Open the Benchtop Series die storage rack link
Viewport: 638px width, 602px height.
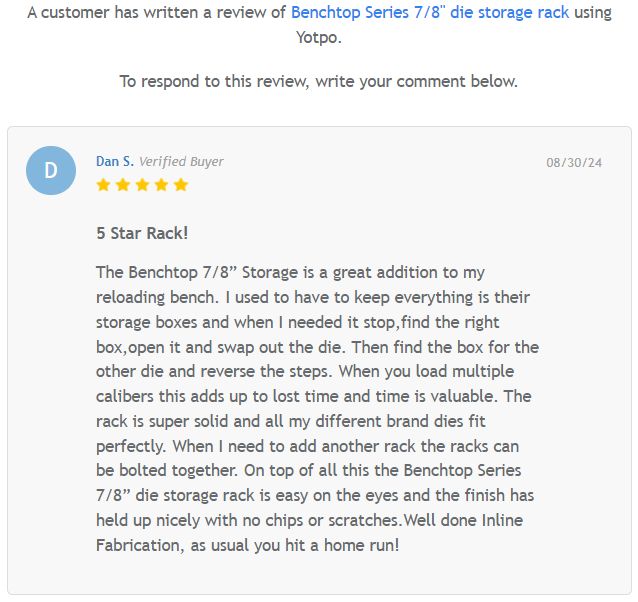[x=430, y=13]
